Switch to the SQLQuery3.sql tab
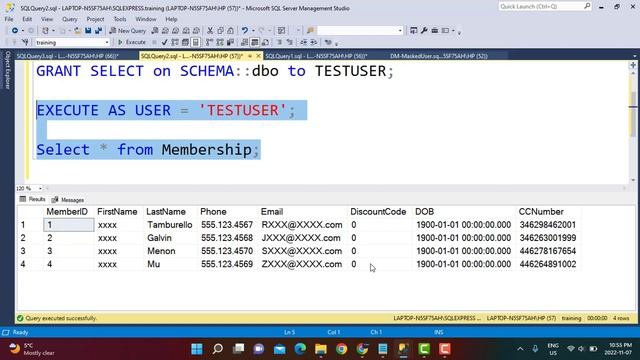The height and width of the screenshot is (360, 640). [67, 56]
